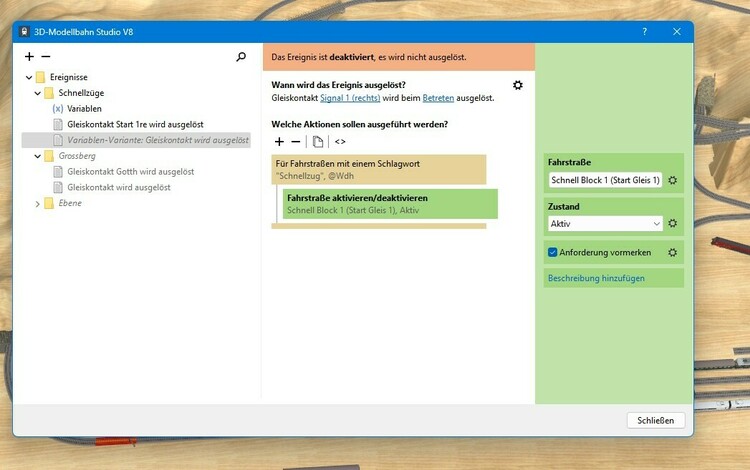Copy the action using the document icon
750x470 pixels.
(x=318, y=142)
